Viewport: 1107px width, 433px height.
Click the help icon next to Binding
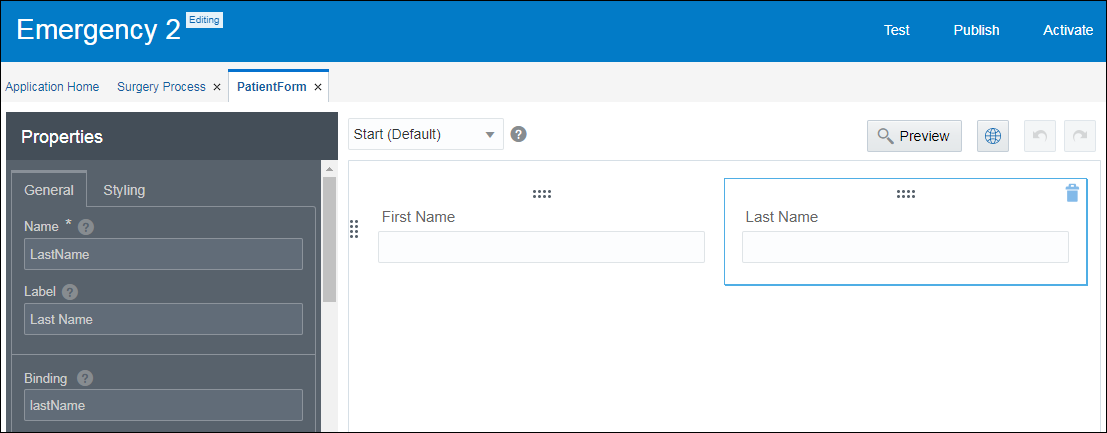pos(85,378)
